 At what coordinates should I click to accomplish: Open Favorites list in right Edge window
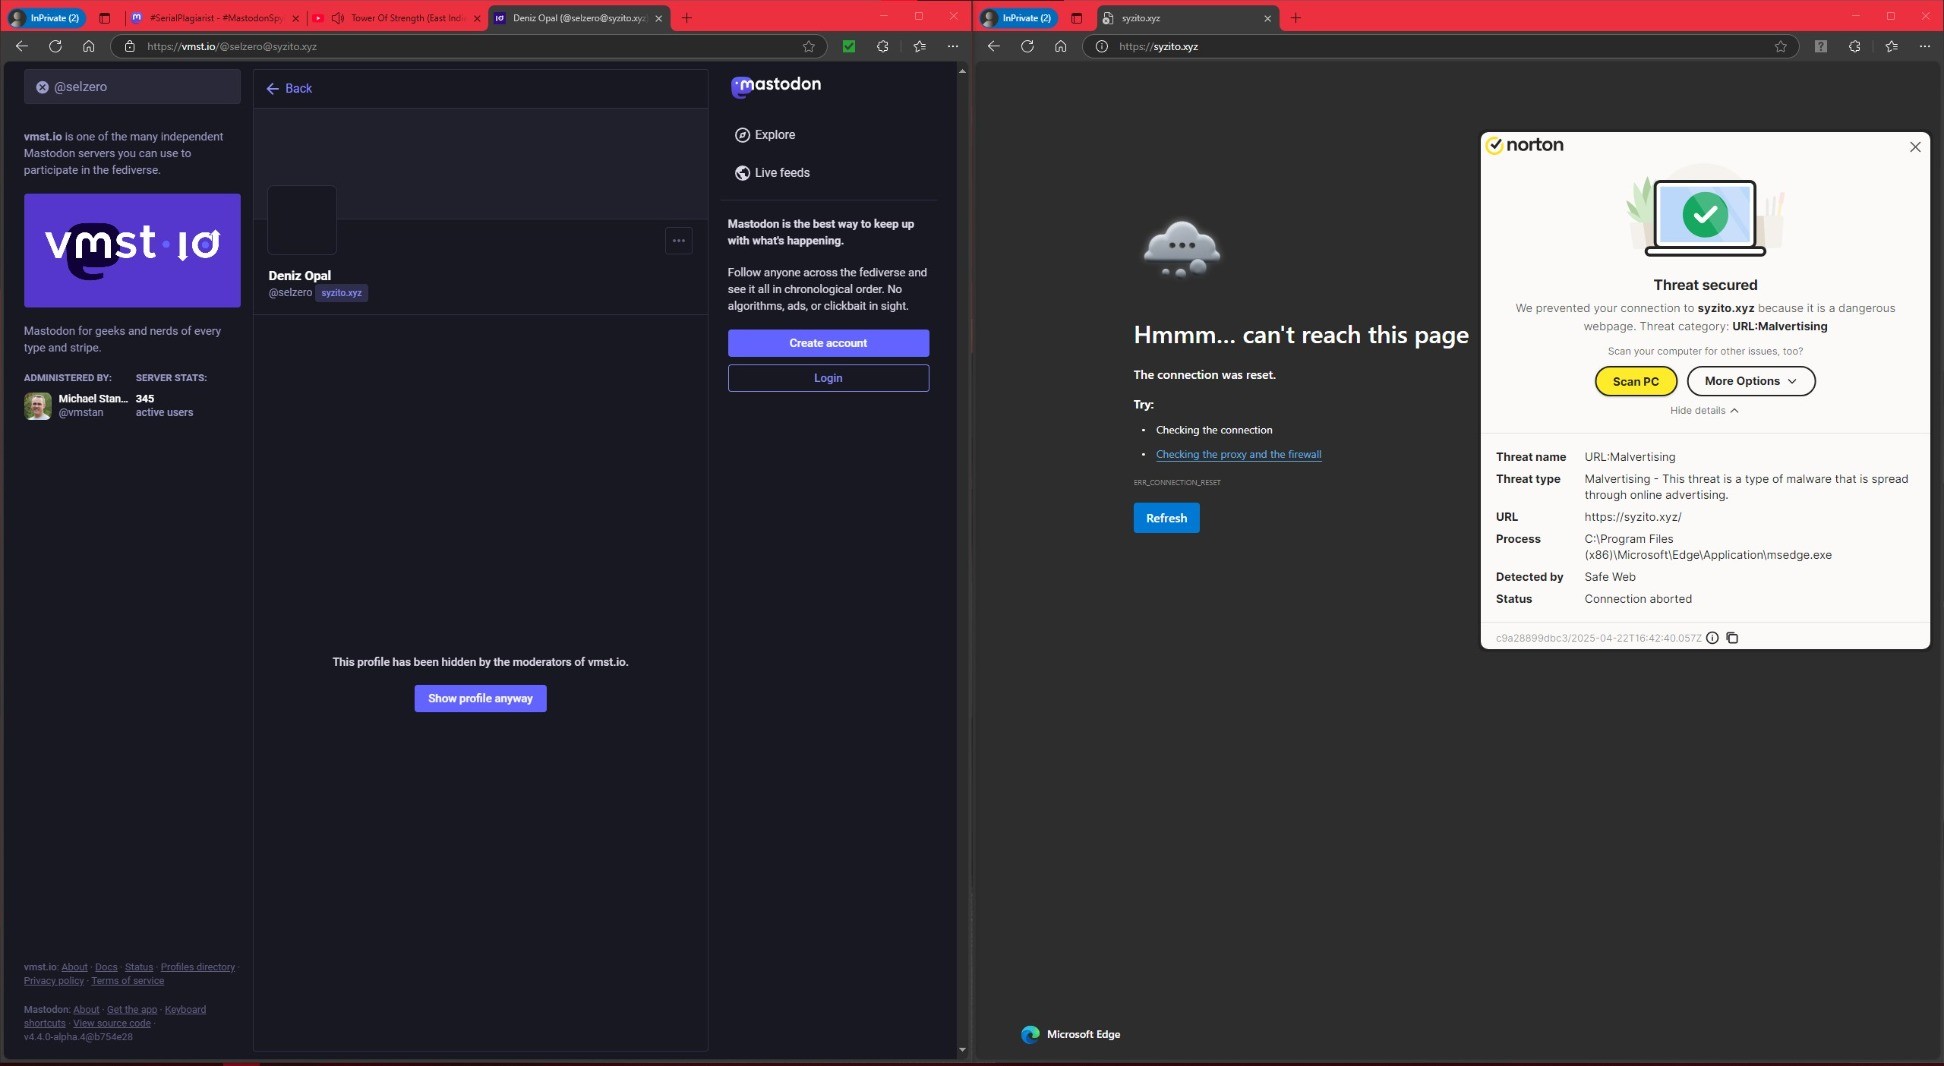1891,46
